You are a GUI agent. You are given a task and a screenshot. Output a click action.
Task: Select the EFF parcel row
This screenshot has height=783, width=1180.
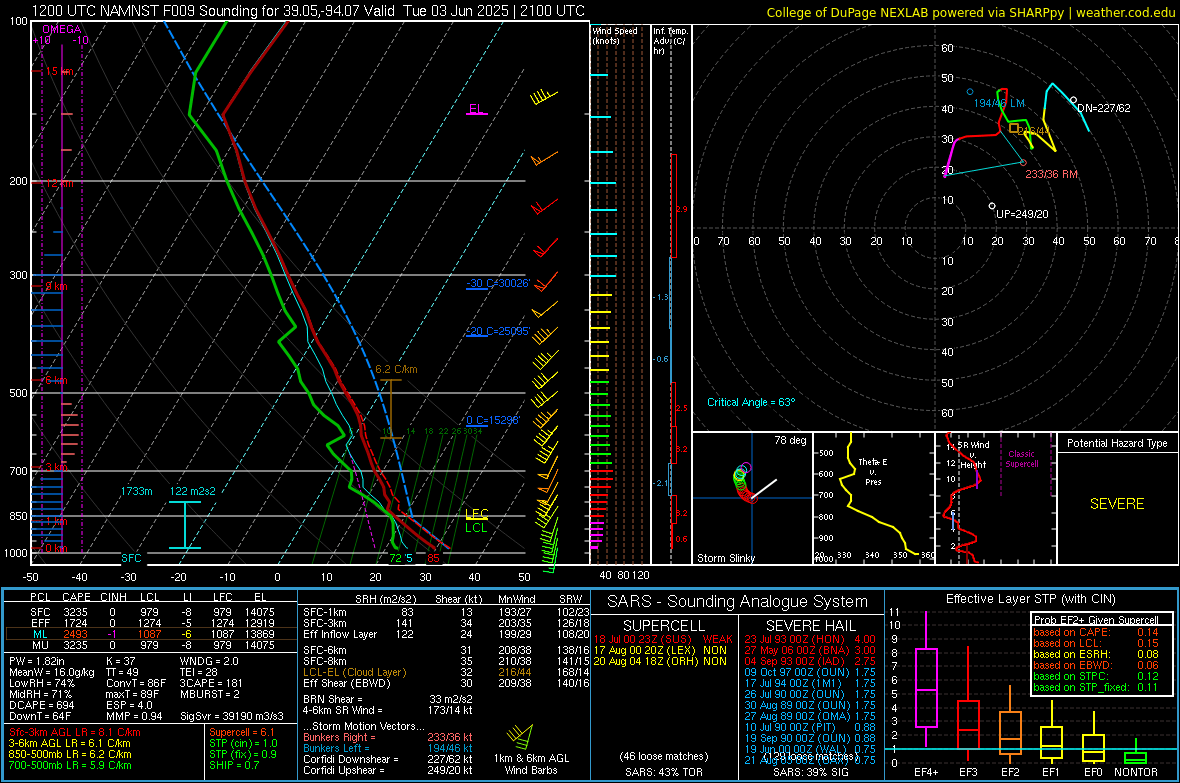point(151,623)
